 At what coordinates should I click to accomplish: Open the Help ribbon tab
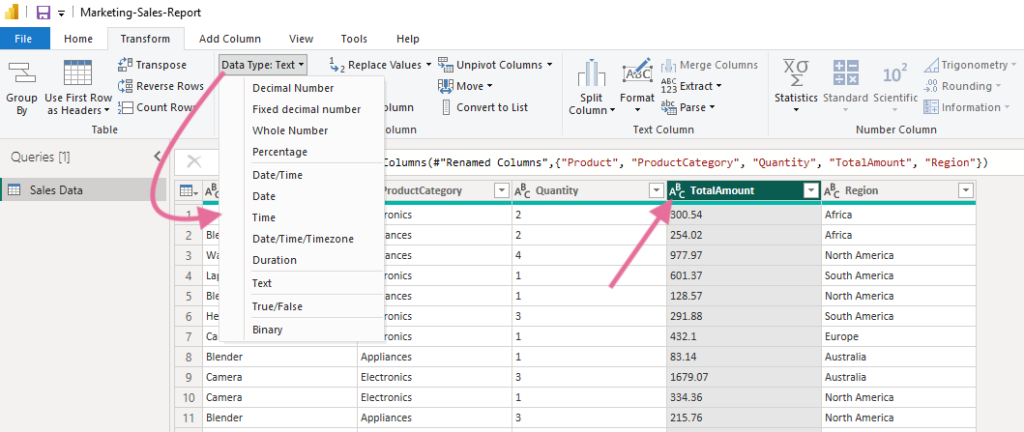tap(408, 39)
